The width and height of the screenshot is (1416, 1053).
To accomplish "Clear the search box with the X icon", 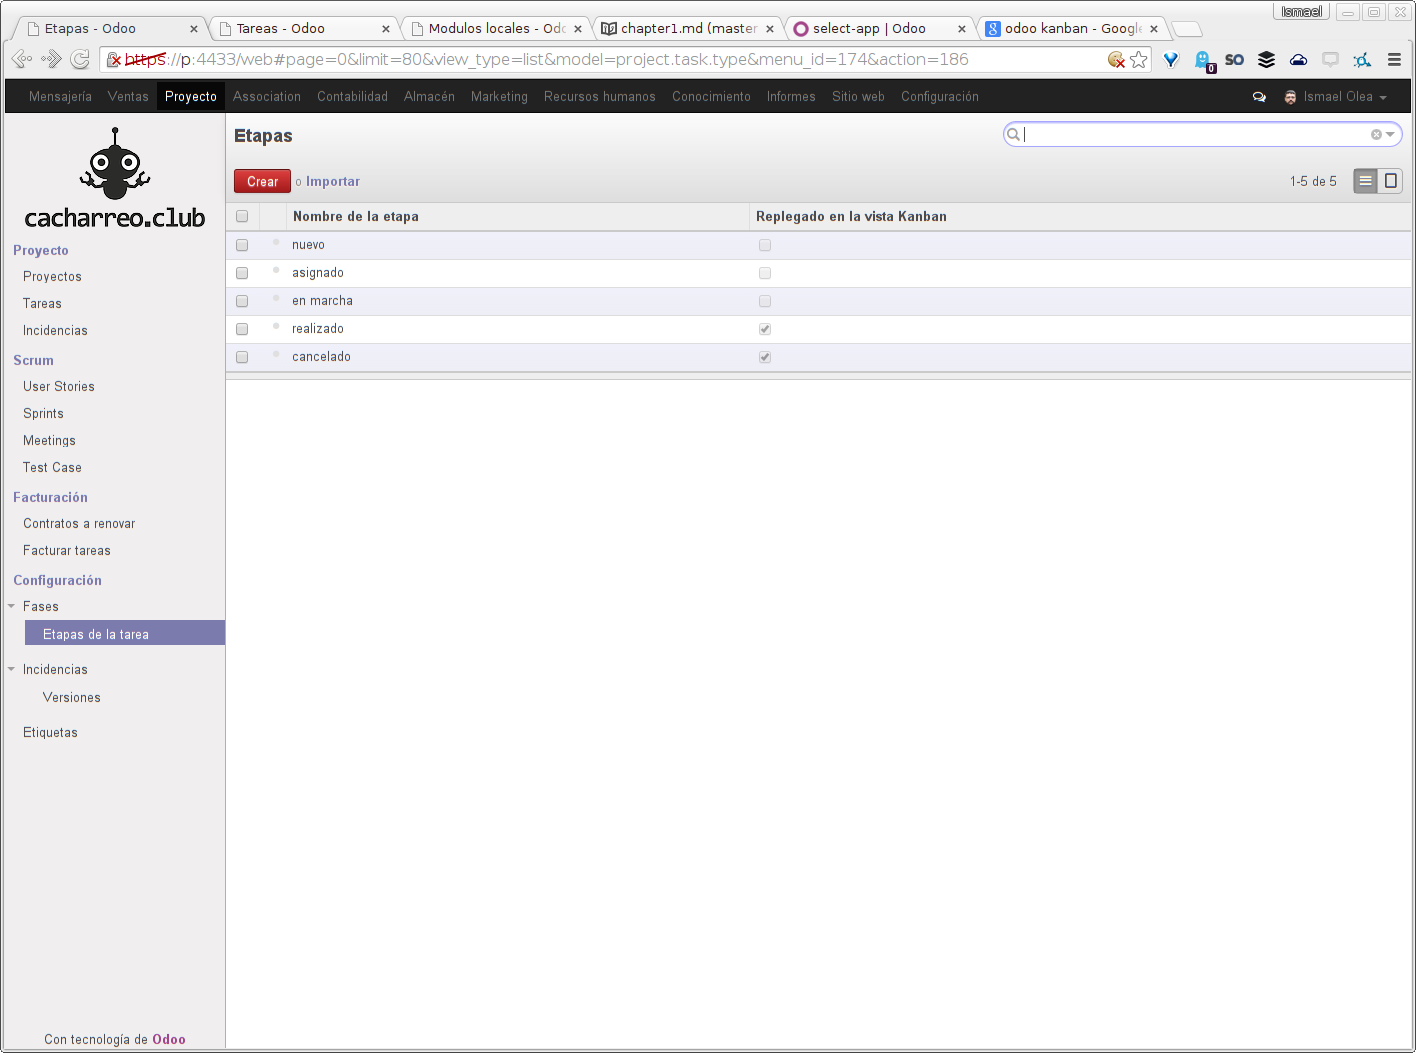I will click(1376, 135).
